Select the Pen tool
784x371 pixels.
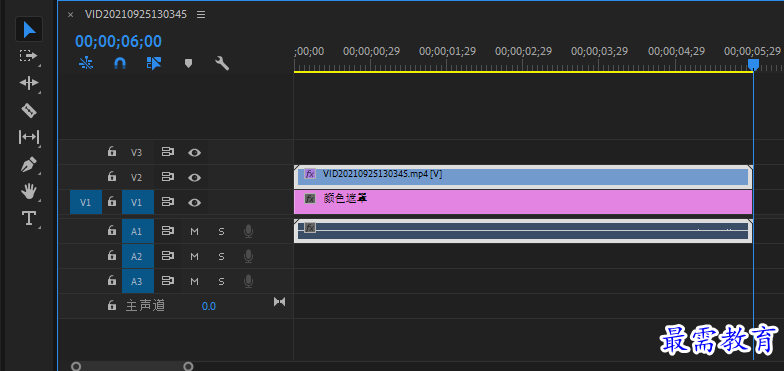click(29, 164)
